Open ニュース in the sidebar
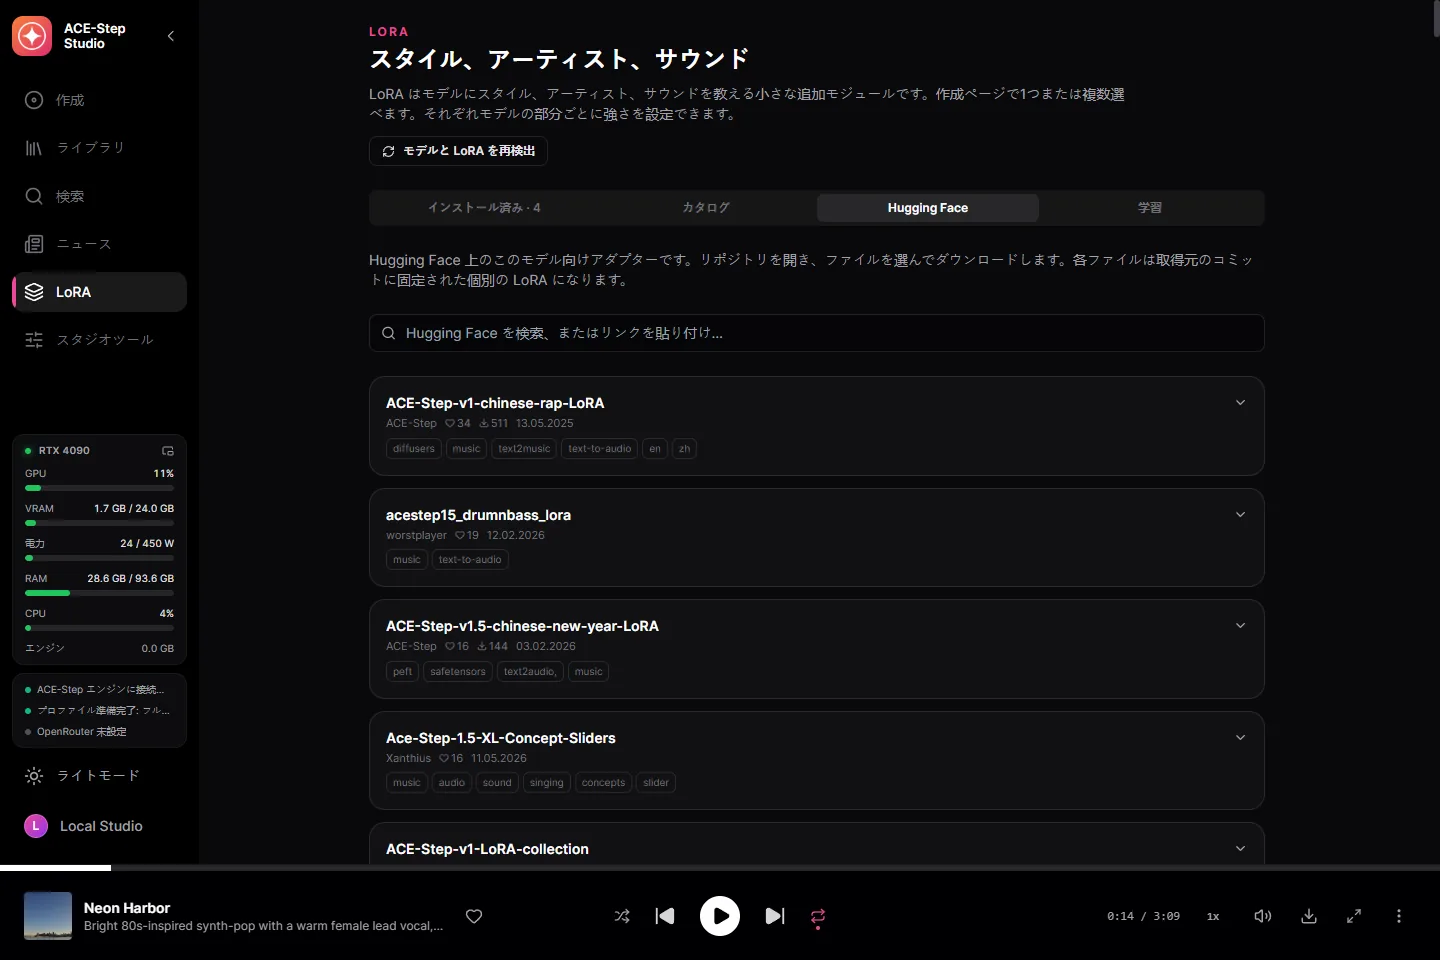This screenshot has height=960, width=1440. pos(99,244)
